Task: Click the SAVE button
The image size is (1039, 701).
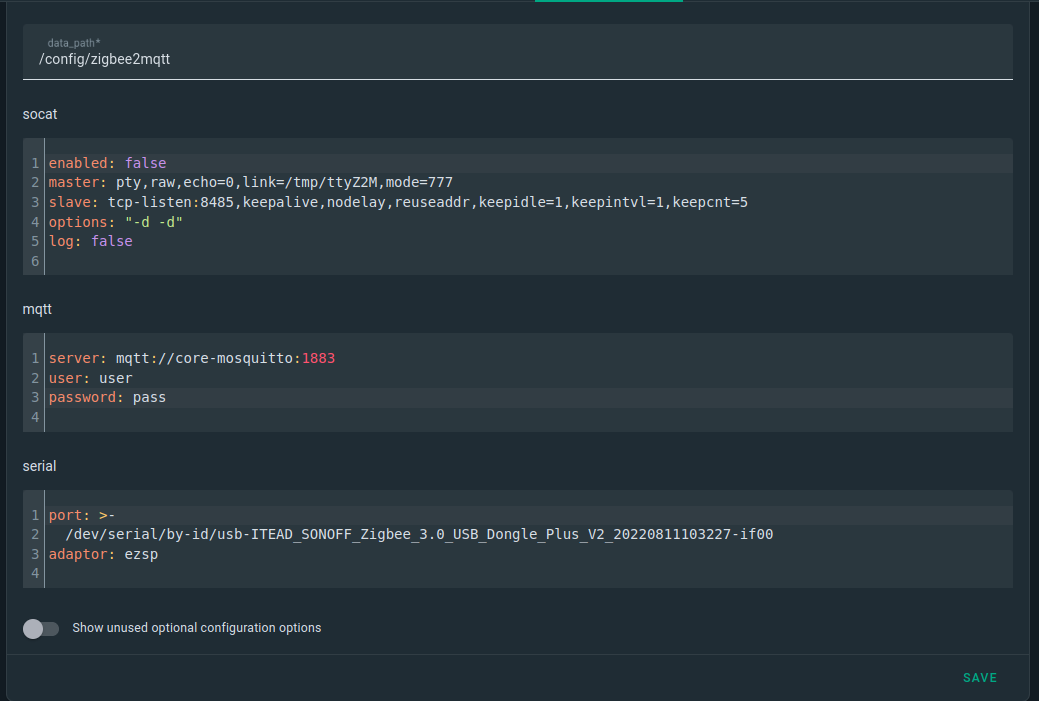Action: [x=979, y=677]
